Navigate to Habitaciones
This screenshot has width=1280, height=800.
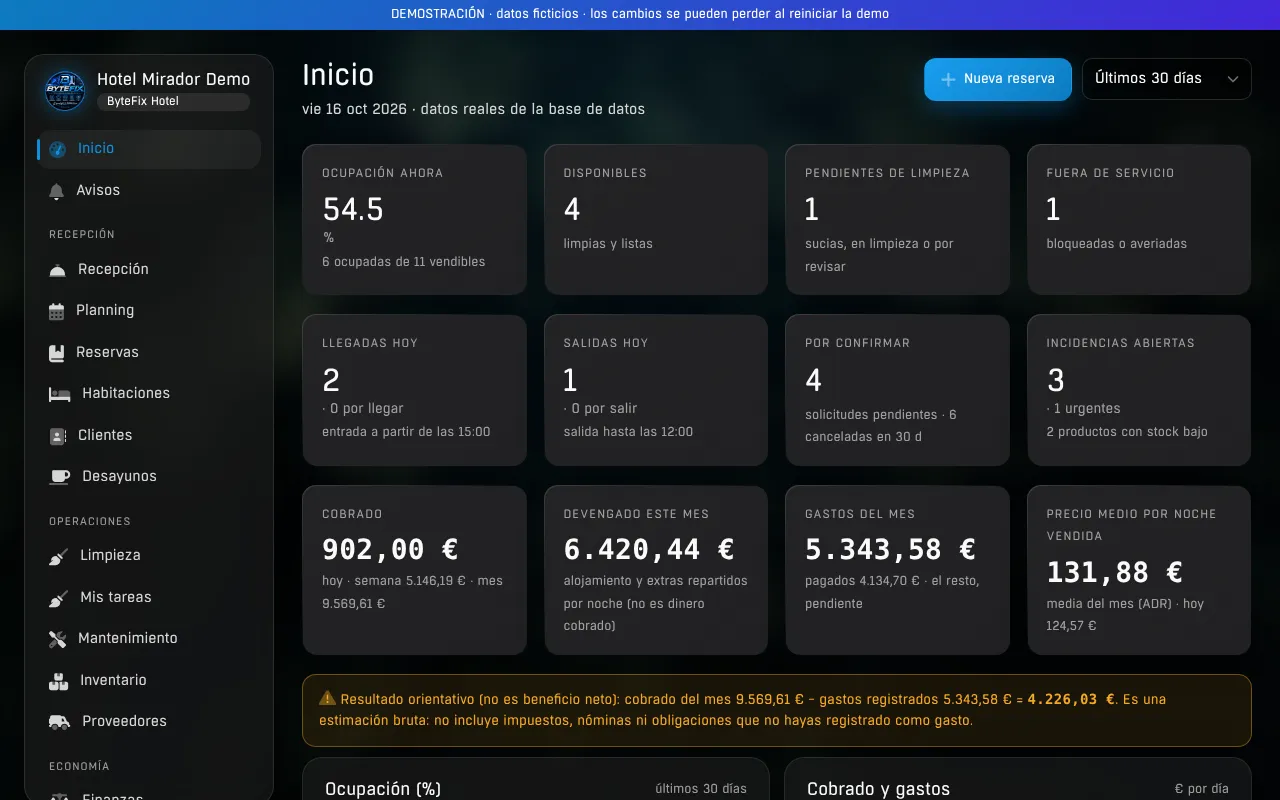(149, 393)
